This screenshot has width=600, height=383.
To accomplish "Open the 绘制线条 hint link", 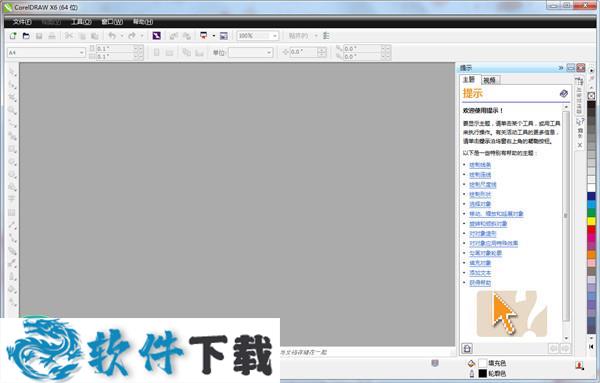I will [x=480, y=165].
